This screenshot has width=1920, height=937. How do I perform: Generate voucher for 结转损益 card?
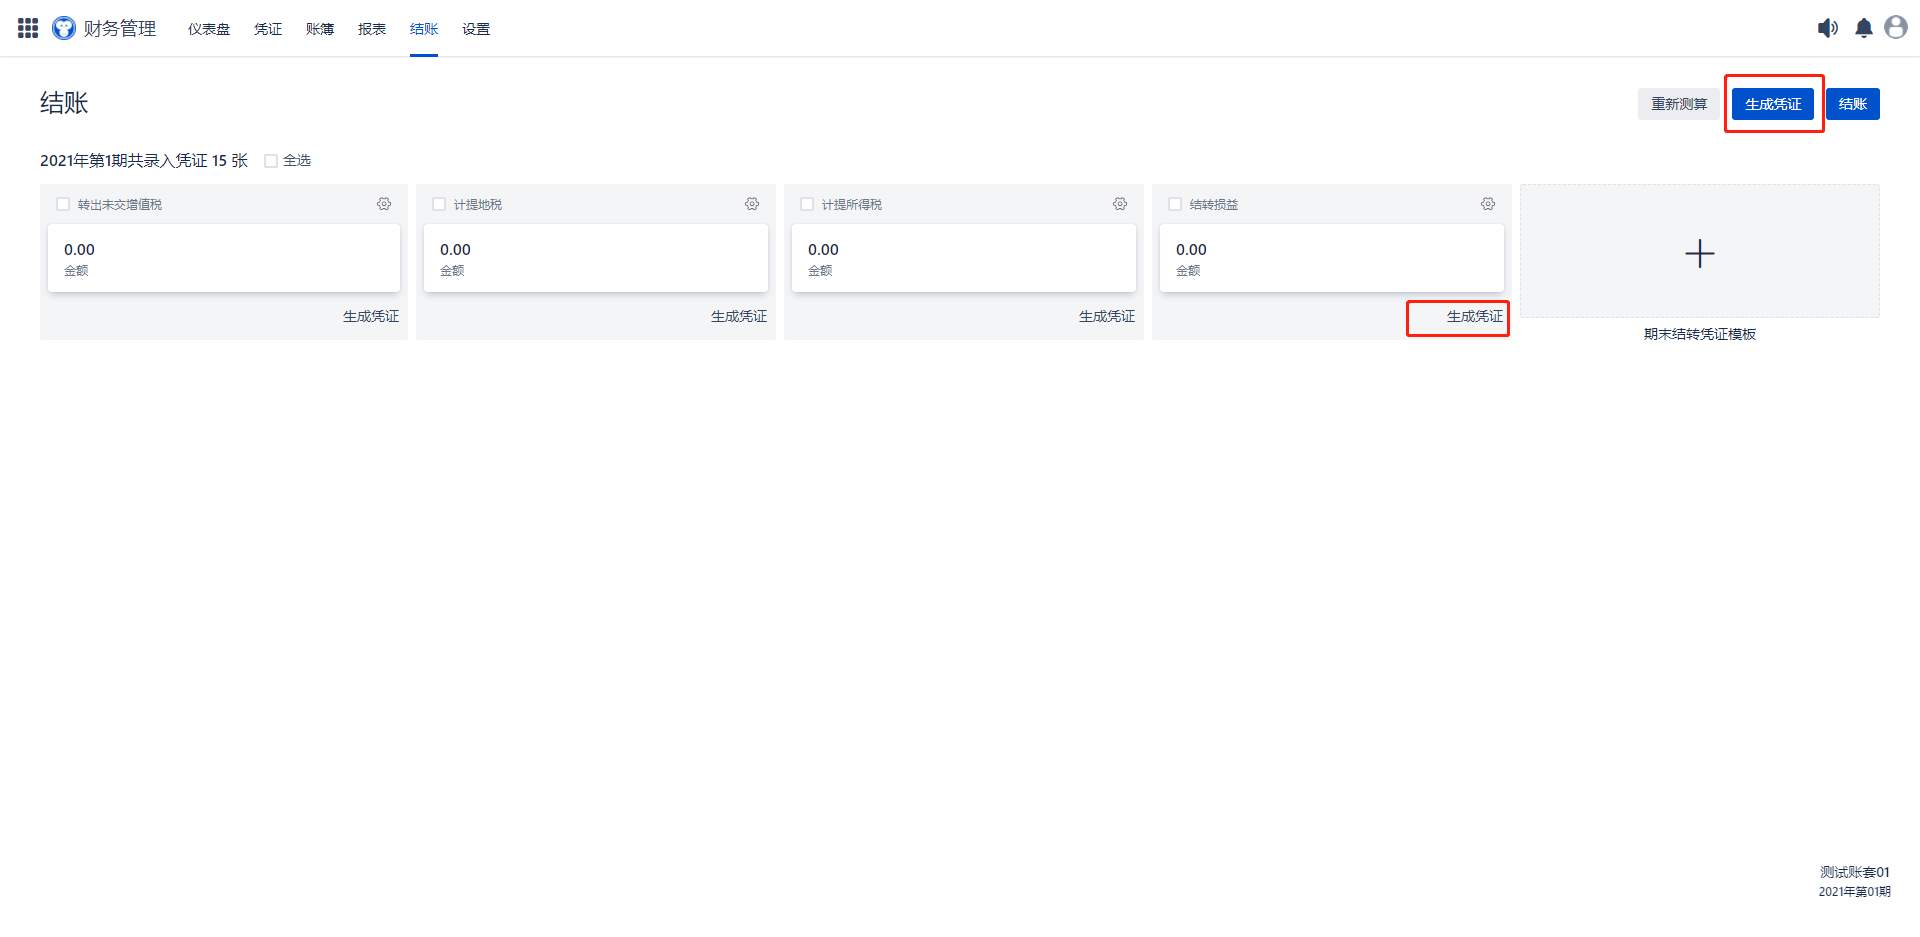point(1475,316)
